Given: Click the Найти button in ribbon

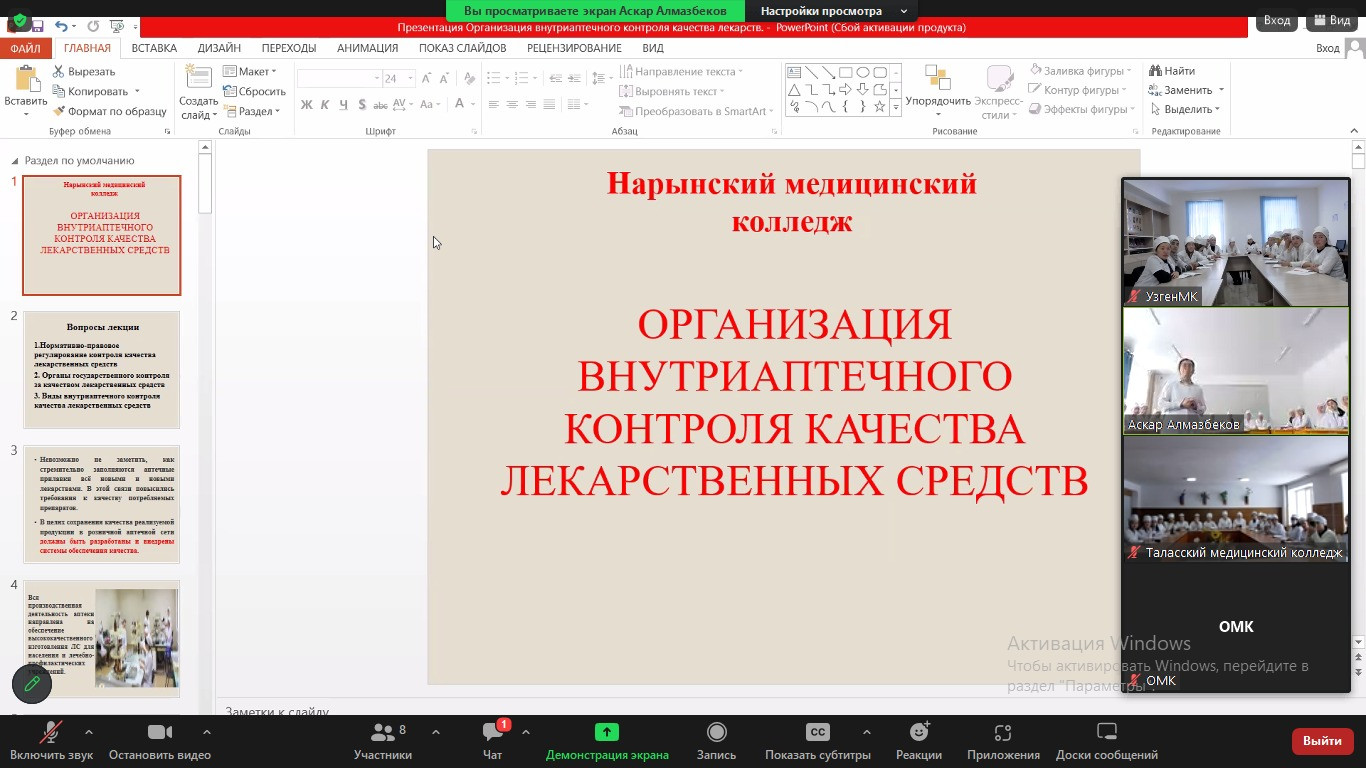Looking at the screenshot, I should pyautogui.click(x=1172, y=71).
